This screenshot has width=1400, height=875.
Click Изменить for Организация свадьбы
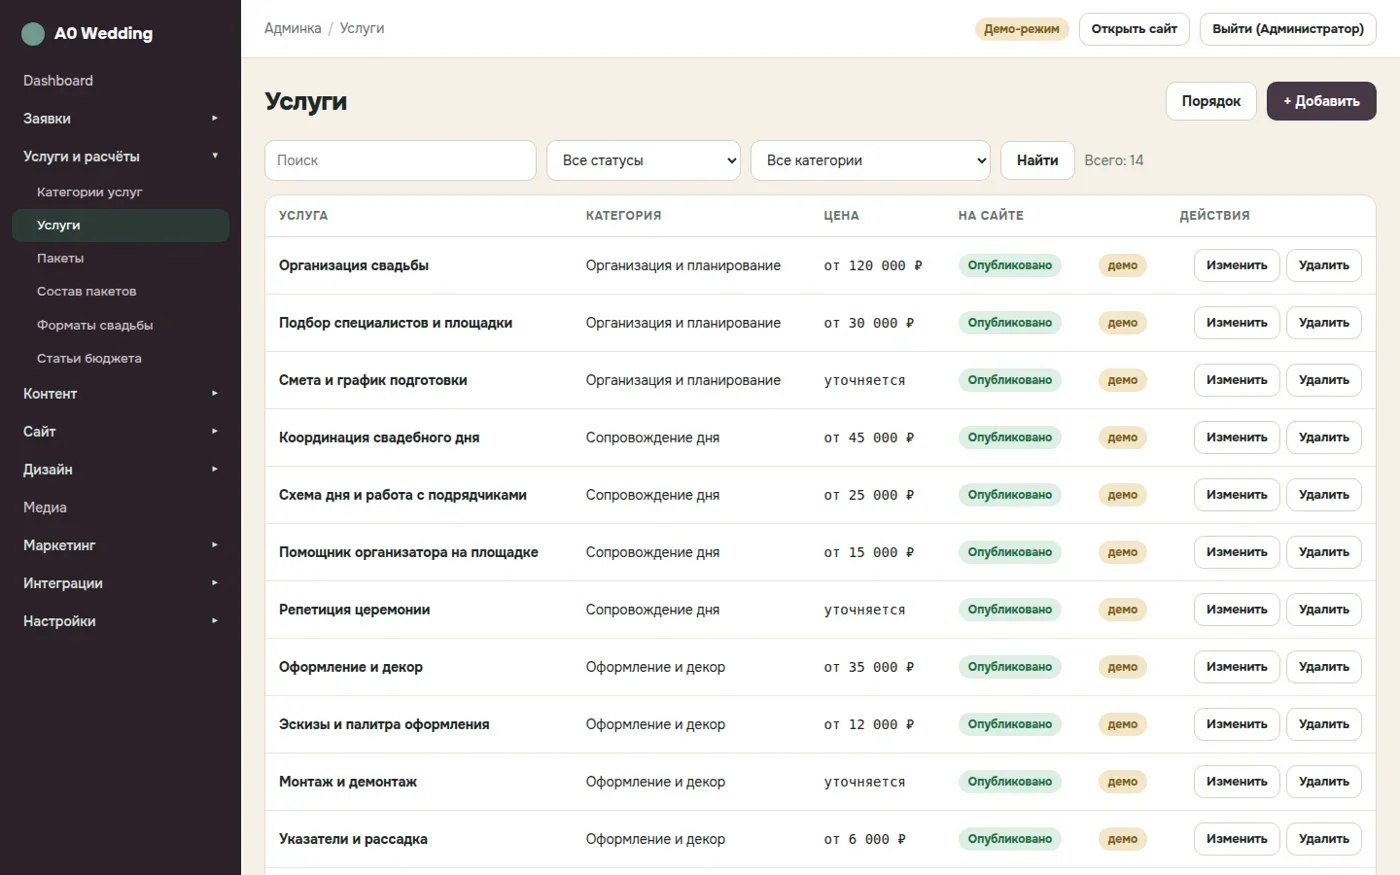pyautogui.click(x=1236, y=265)
